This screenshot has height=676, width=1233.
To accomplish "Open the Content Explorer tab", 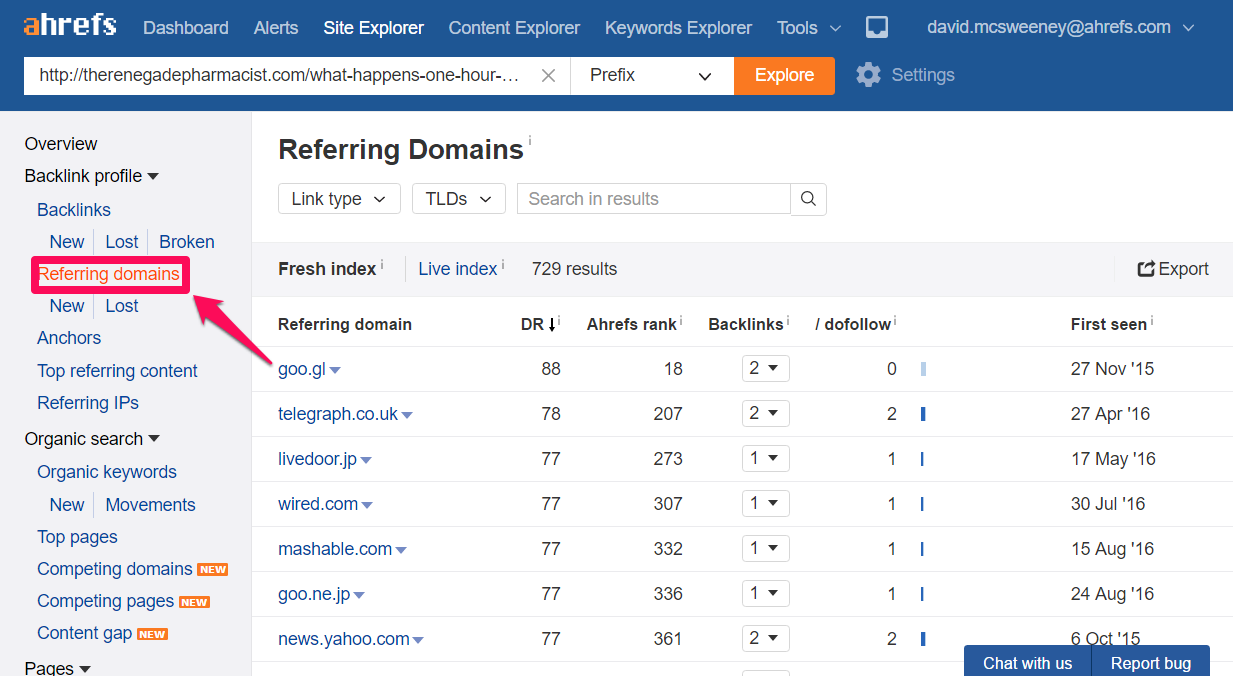I will point(515,28).
